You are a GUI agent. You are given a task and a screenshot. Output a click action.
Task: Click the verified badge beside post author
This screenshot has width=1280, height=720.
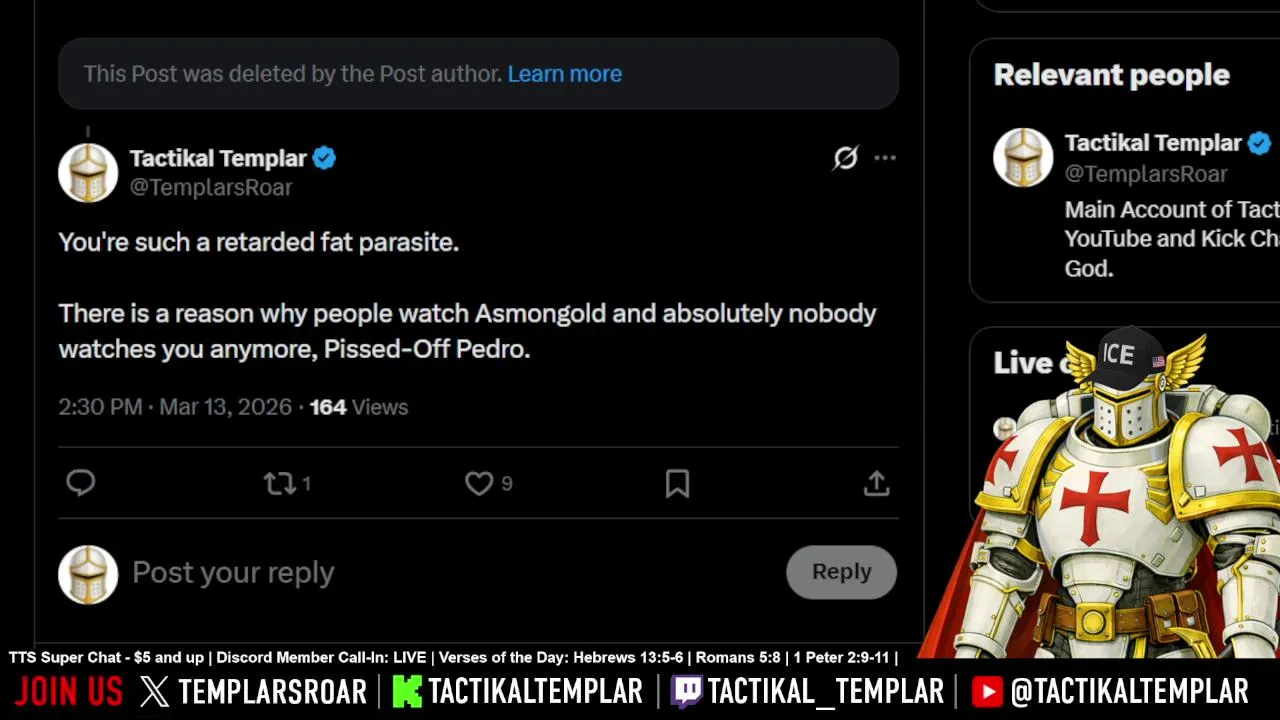[x=324, y=158]
